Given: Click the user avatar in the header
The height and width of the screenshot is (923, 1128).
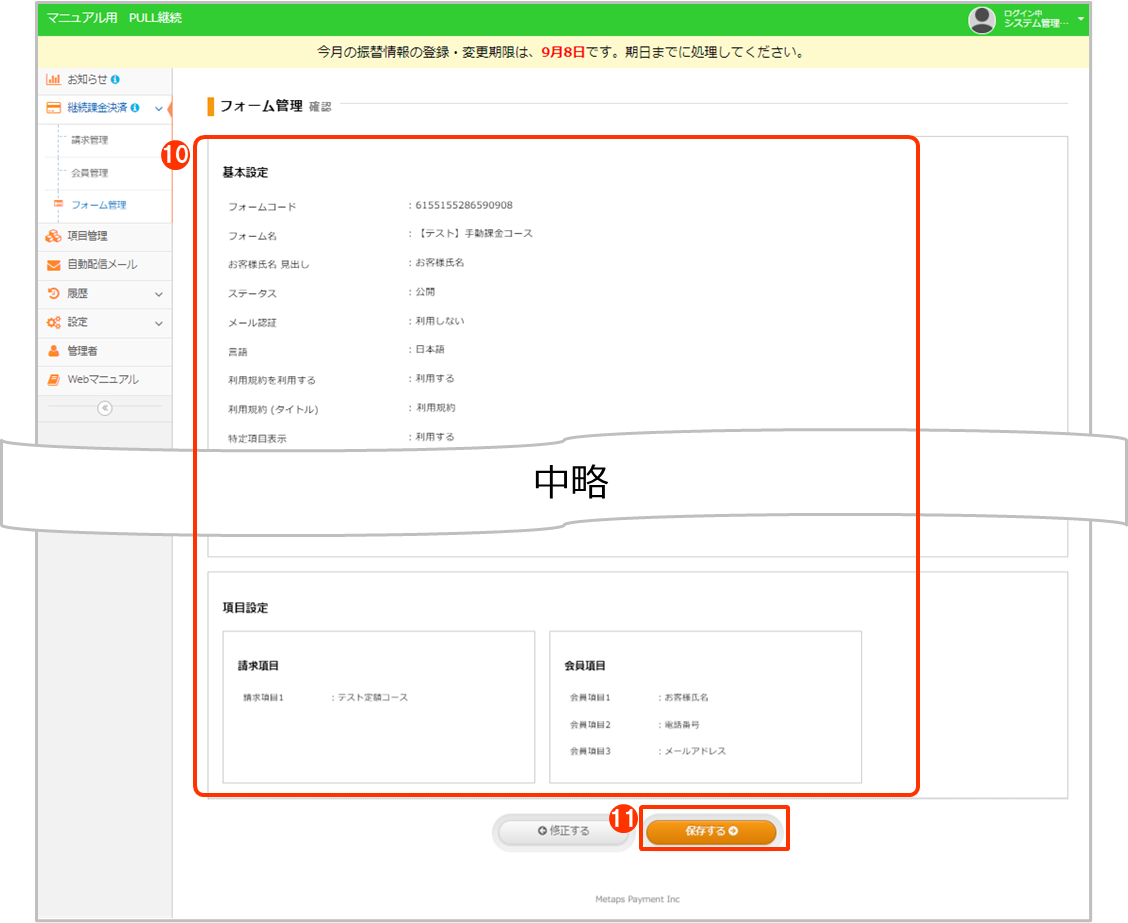Looking at the screenshot, I should 983,19.
